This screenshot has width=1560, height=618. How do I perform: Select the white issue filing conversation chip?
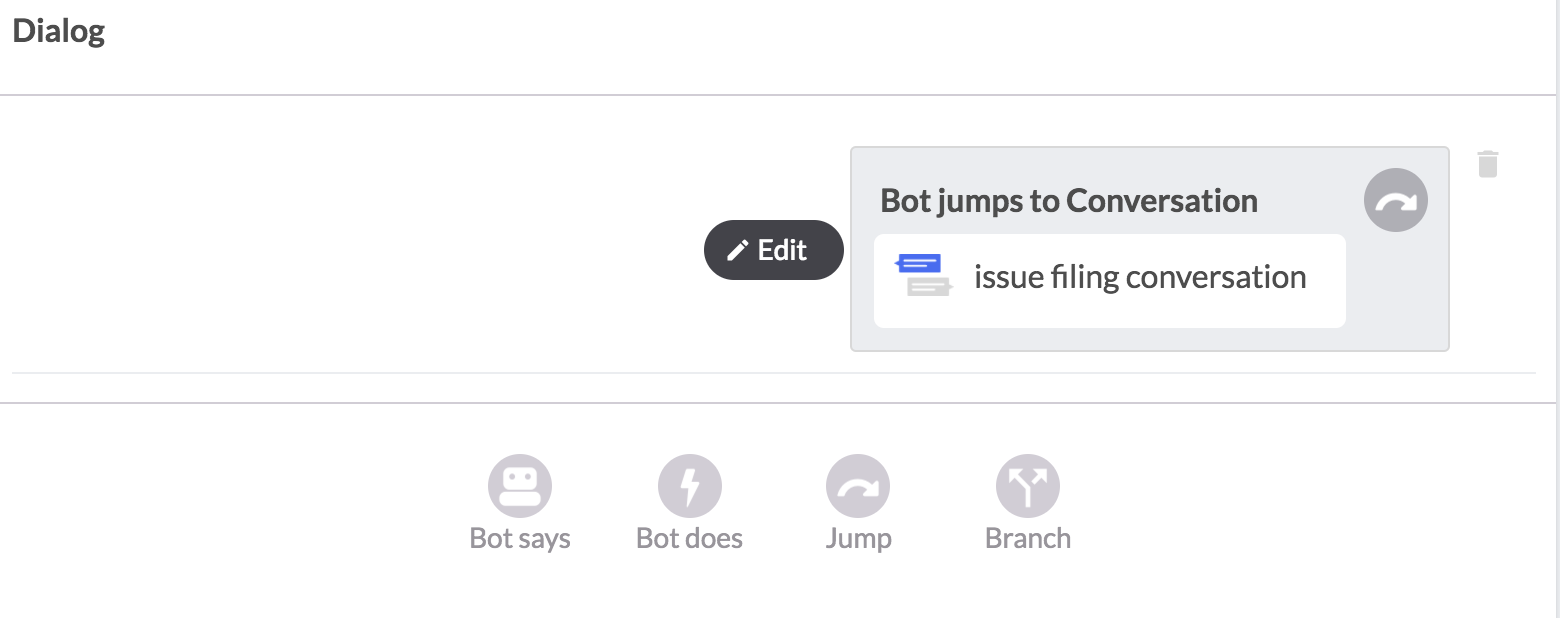point(1110,280)
